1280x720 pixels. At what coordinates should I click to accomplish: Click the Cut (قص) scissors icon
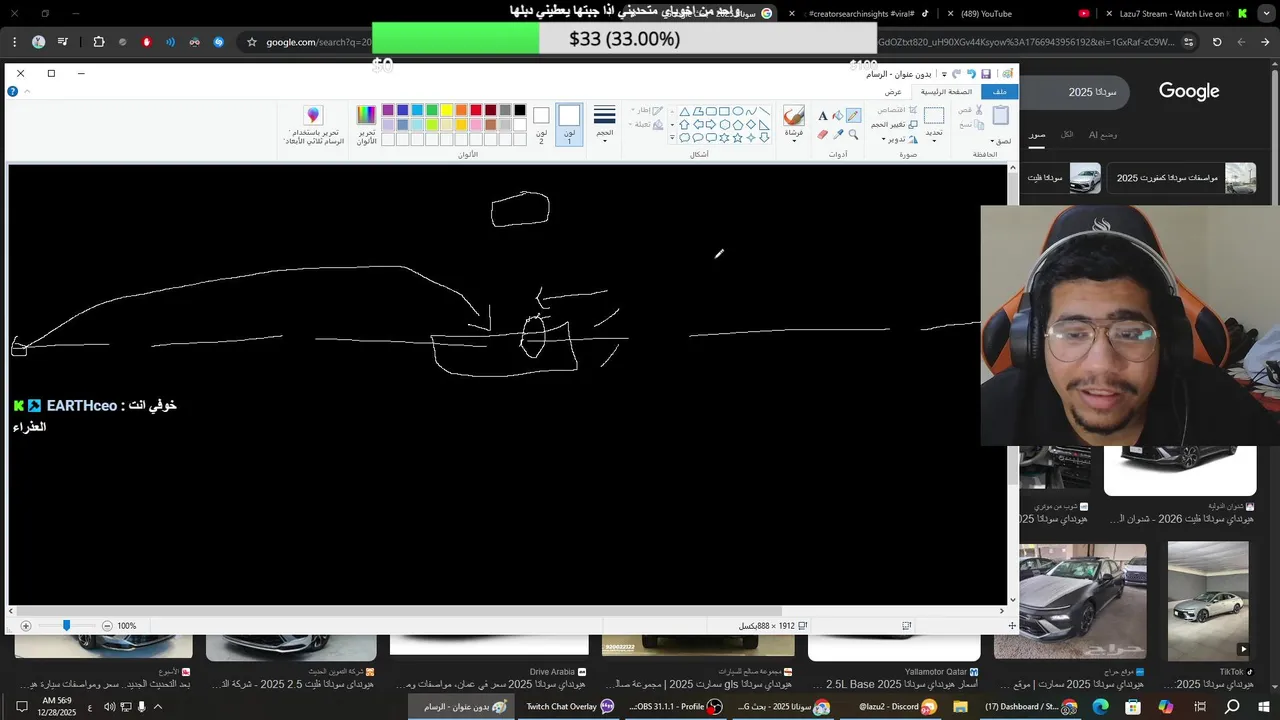pyautogui.click(x=978, y=110)
